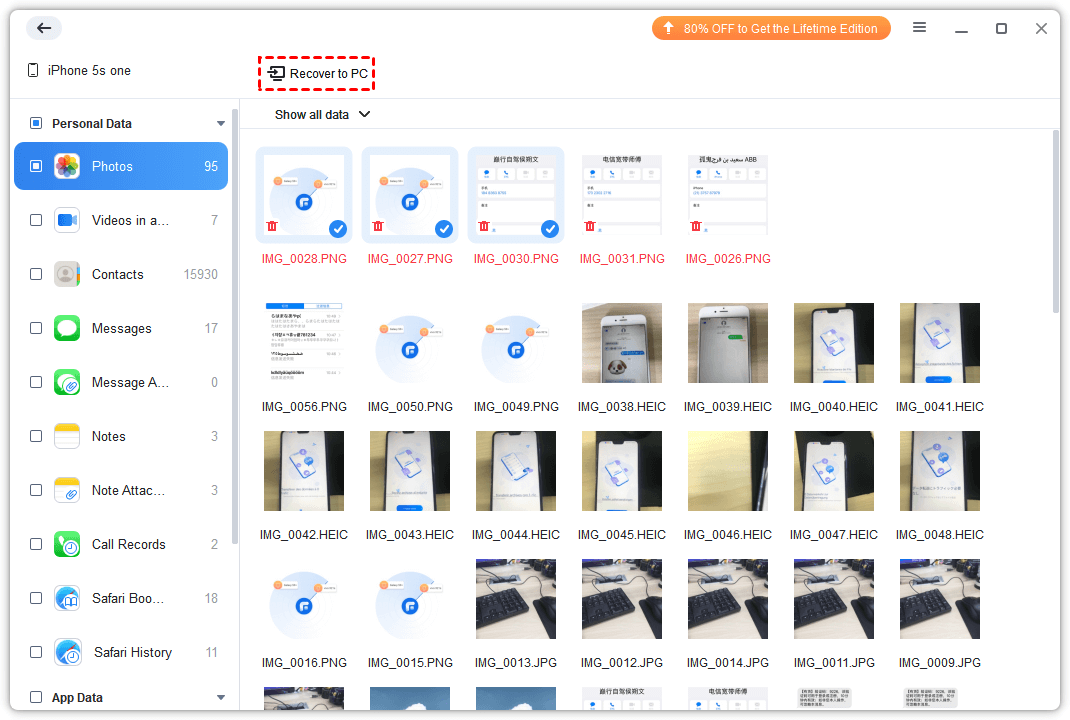Collapse the Personal Data section arrow
The width and height of the screenshot is (1070, 720).
click(221, 124)
